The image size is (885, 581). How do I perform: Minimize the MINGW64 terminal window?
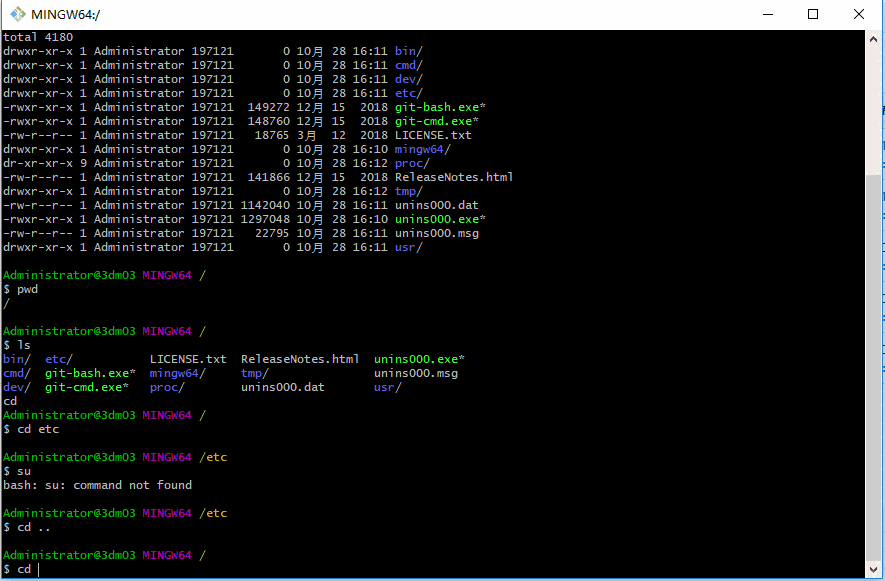pyautogui.click(x=768, y=14)
